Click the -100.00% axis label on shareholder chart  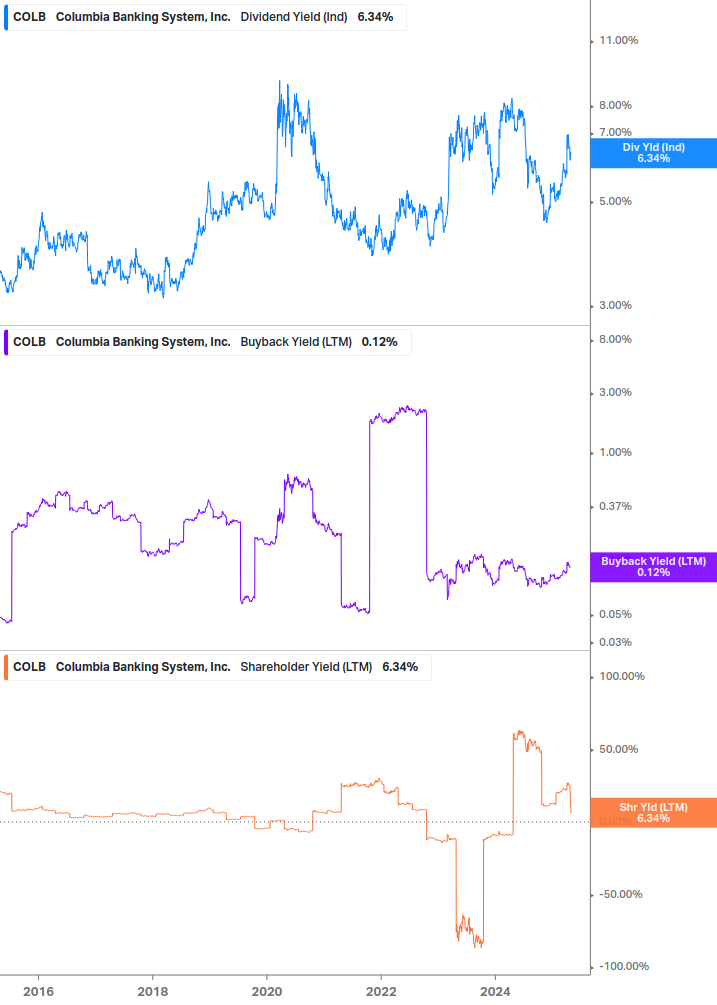click(623, 967)
